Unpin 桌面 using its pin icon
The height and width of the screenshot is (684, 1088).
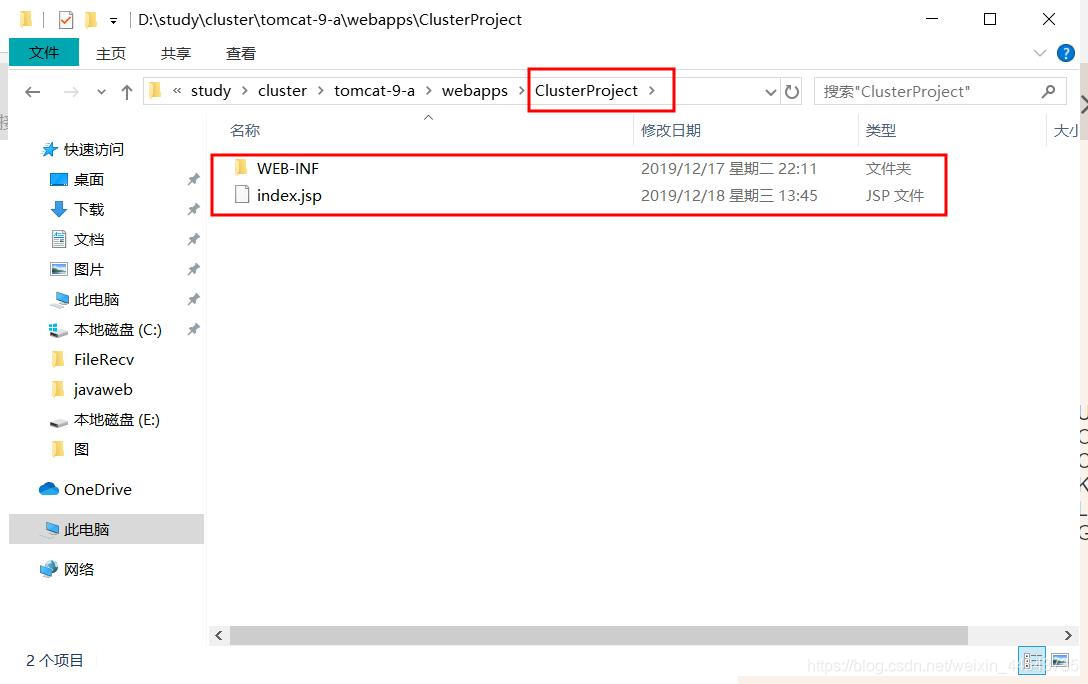[x=194, y=180]
